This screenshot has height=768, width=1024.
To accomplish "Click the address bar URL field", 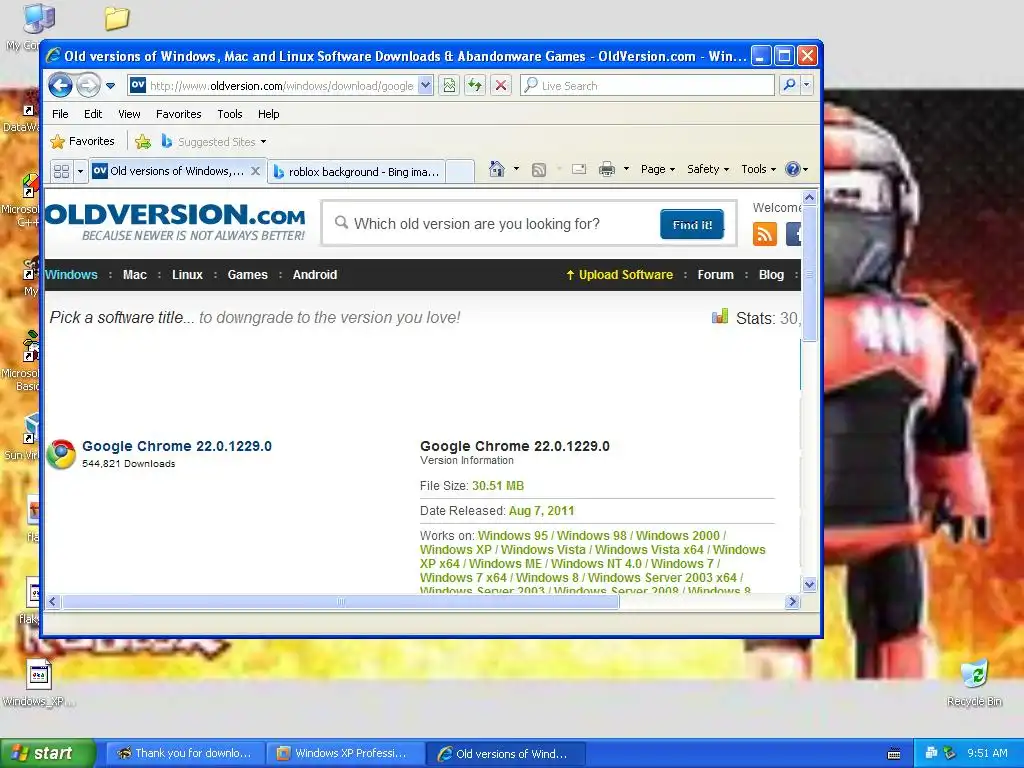I will click(281, 86).
